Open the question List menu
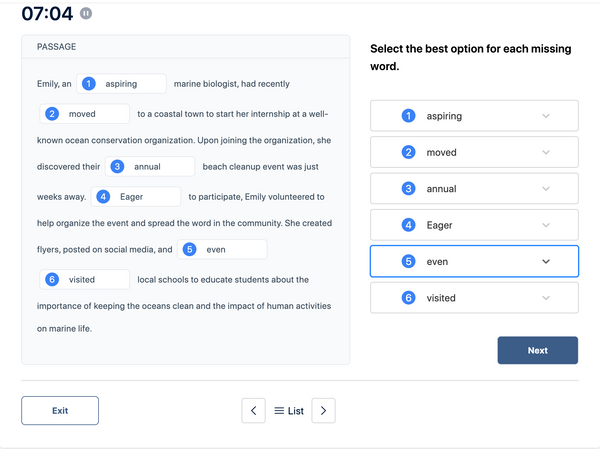 tap(289, 411)
